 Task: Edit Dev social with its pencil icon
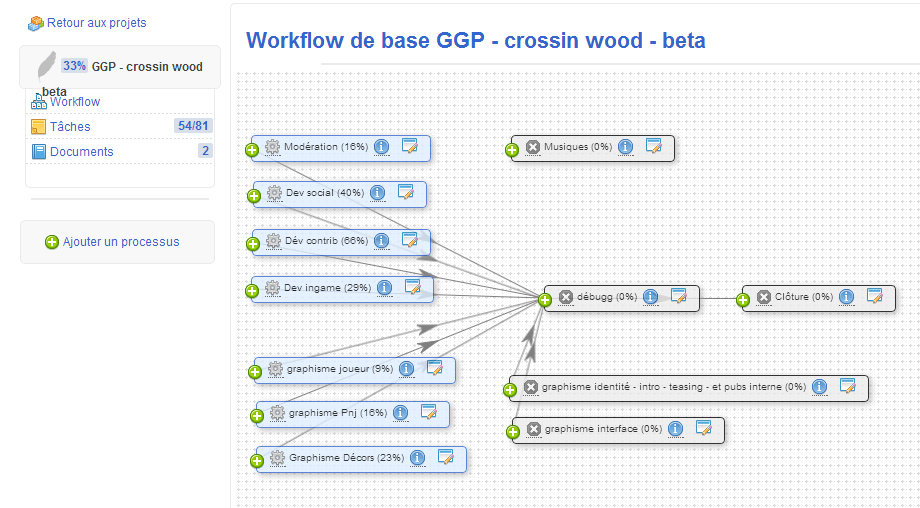click(406, 192)
